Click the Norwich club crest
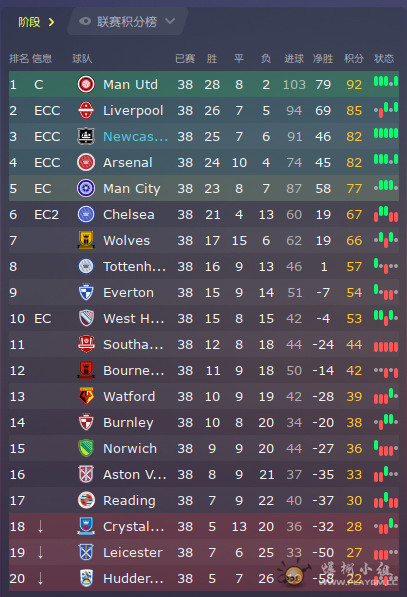This screenshot has height=597, width=407. (86, 449)
